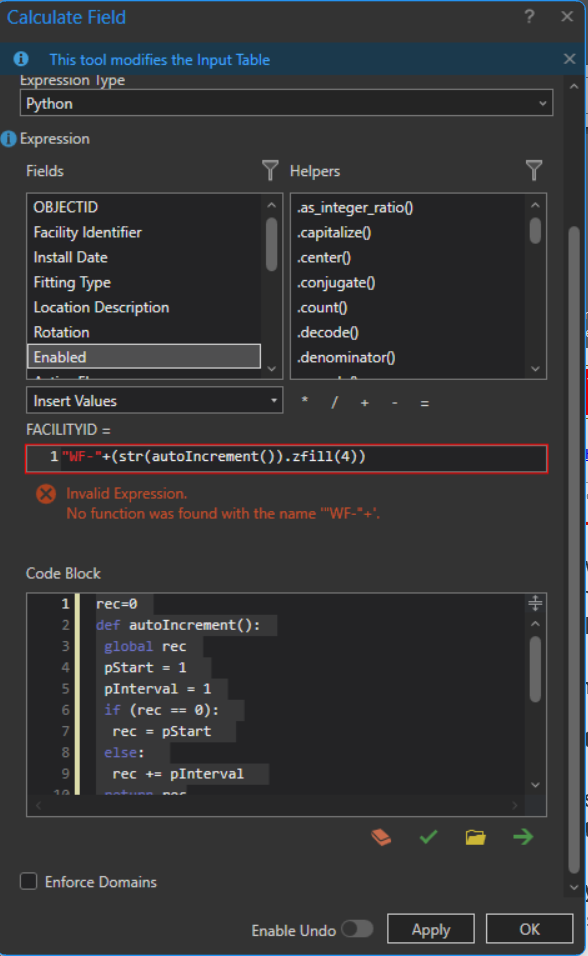
Task: Click the Expression info icon
Action: tap(9, 139)
